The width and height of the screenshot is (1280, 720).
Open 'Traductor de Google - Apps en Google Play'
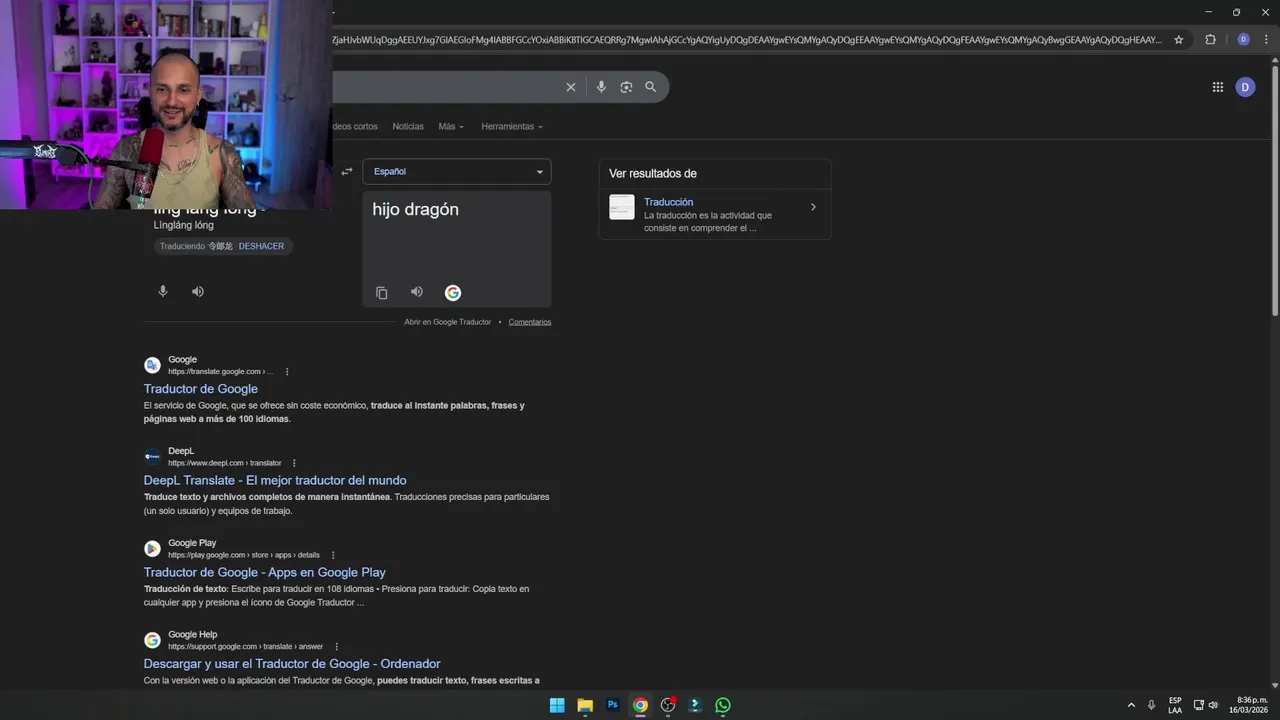[265, 572]
